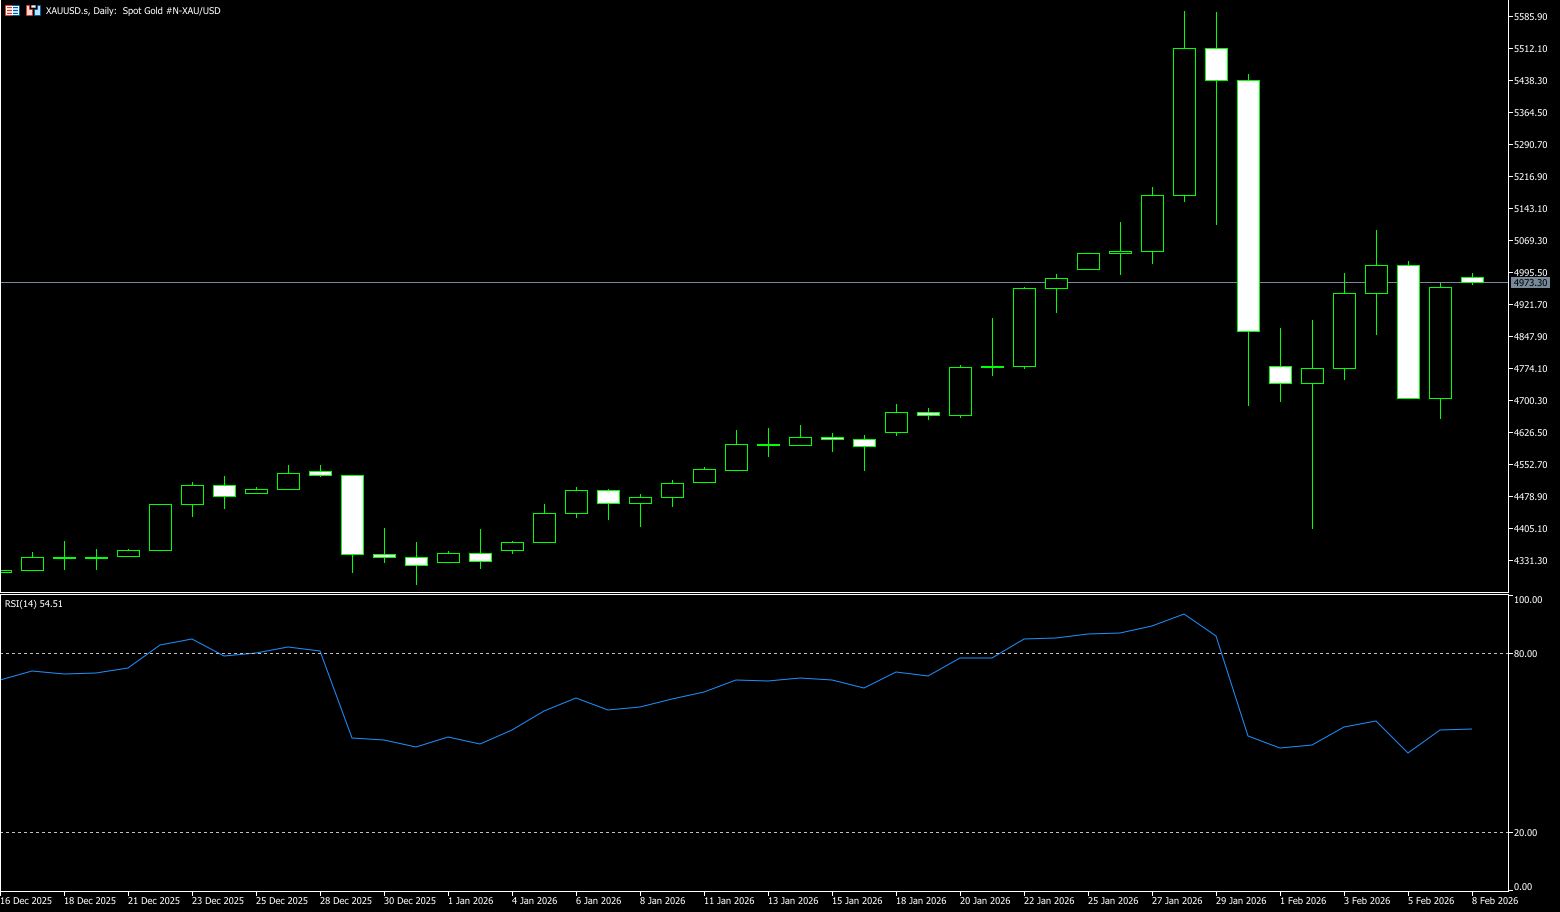This screenshot has width=1560, height=912.
Task: Select the 80.00 RSI level label
Action: pyautogui.click(x=1526, y=654)
